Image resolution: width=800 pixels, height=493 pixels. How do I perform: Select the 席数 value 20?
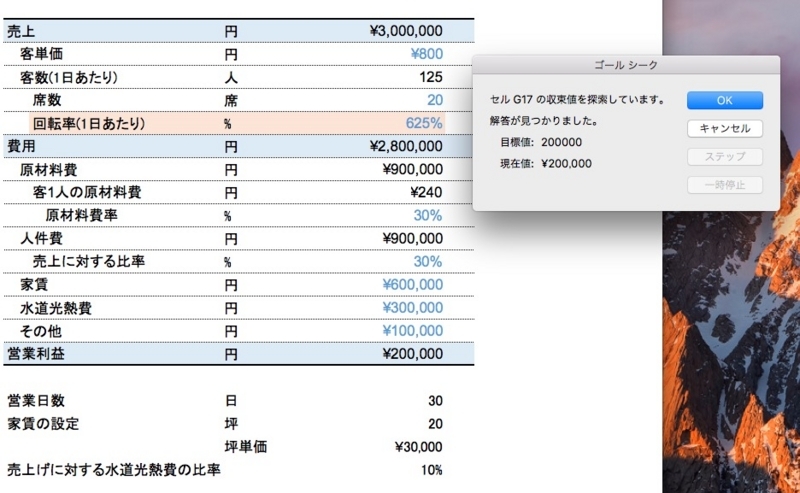pyautogui.click(x=435, y=100)
